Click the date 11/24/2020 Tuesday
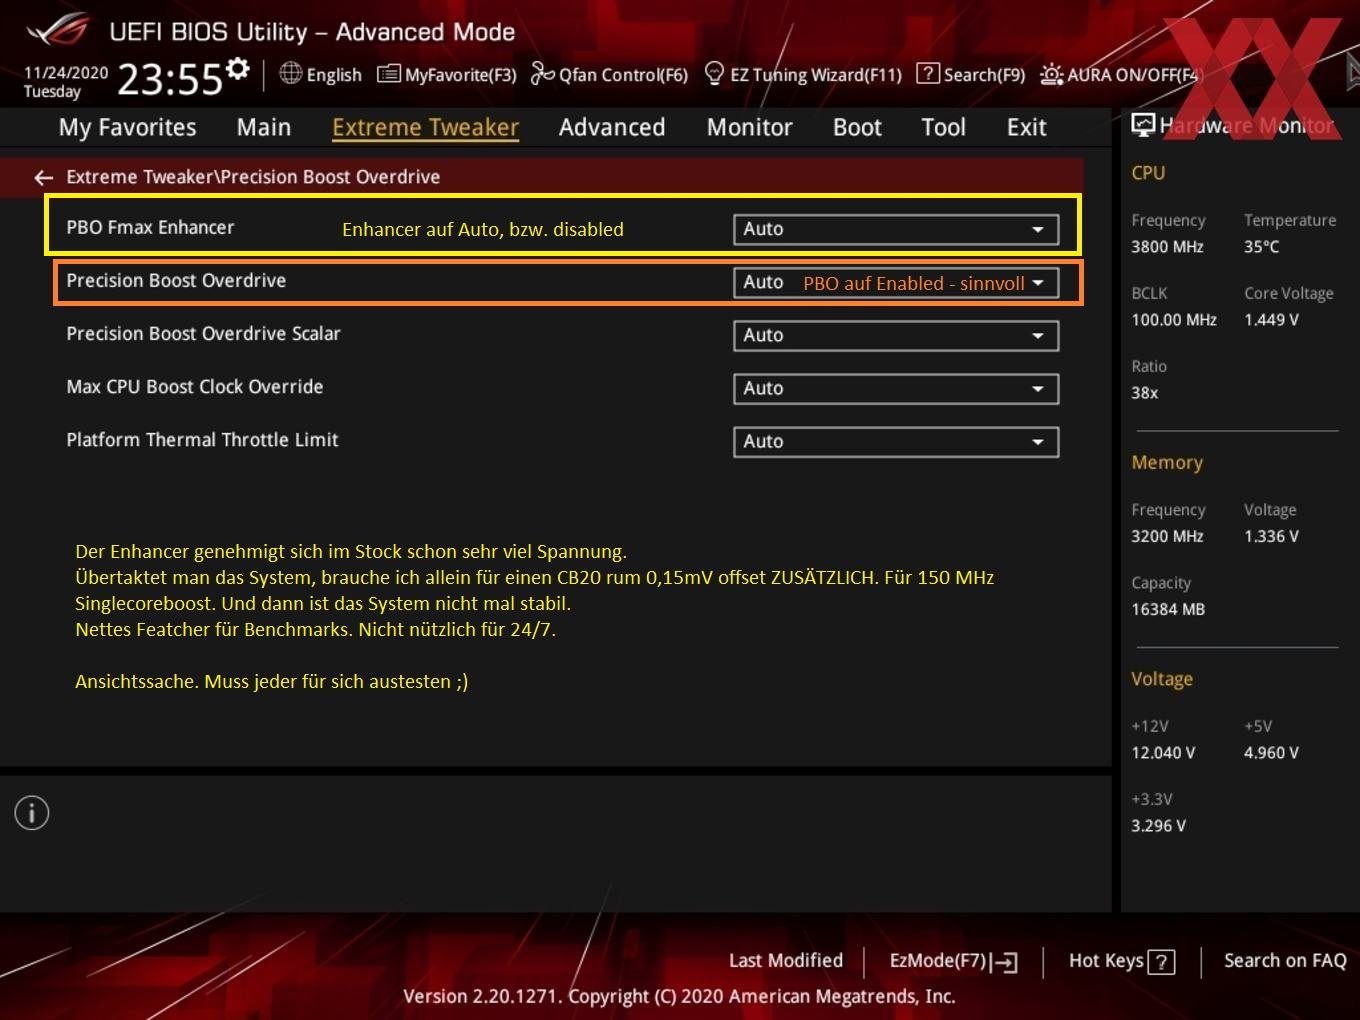1360x1020 pixels. [x=66, y=82]
